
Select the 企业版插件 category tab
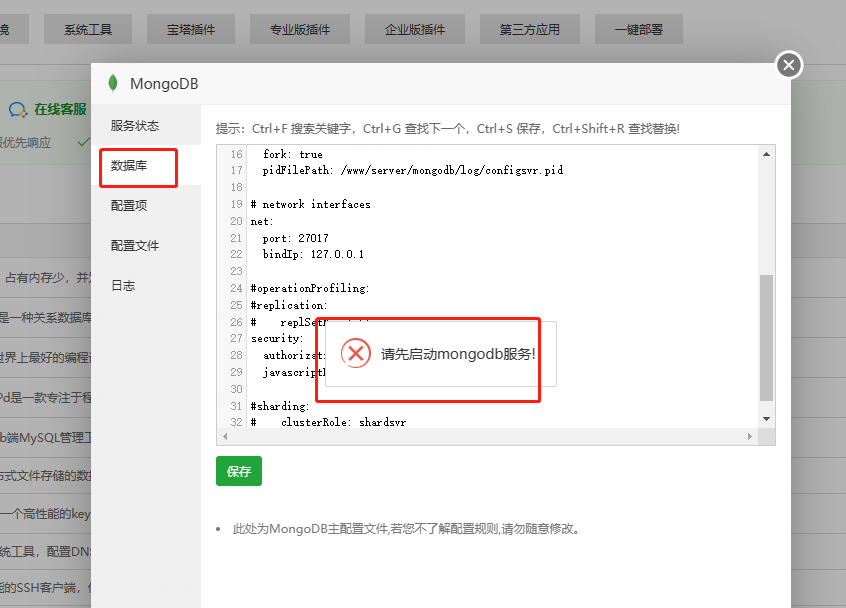415,29
